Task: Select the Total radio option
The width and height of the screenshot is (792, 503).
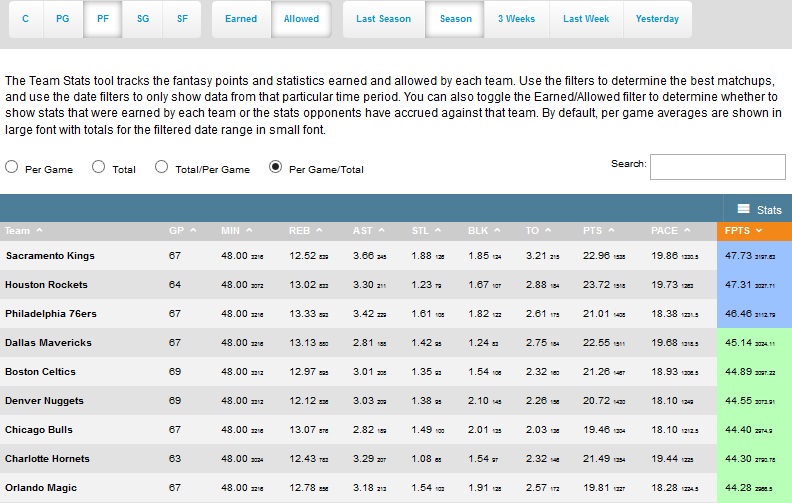Action: pyautogui.click(x=98, y=167)
